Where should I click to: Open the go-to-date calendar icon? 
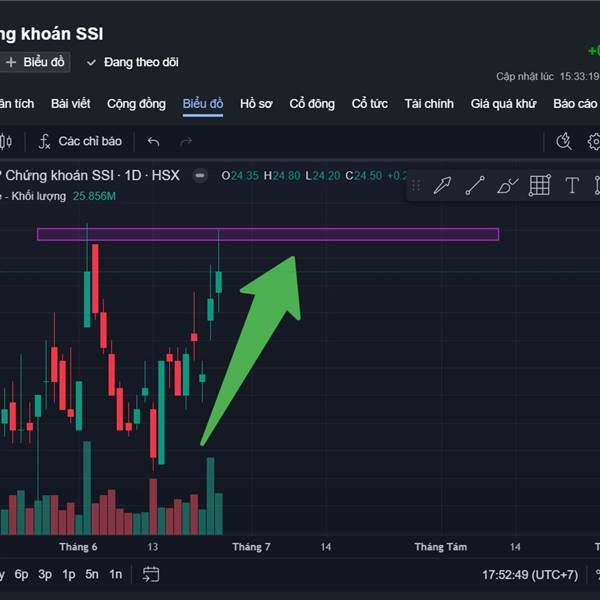(151, 574)
